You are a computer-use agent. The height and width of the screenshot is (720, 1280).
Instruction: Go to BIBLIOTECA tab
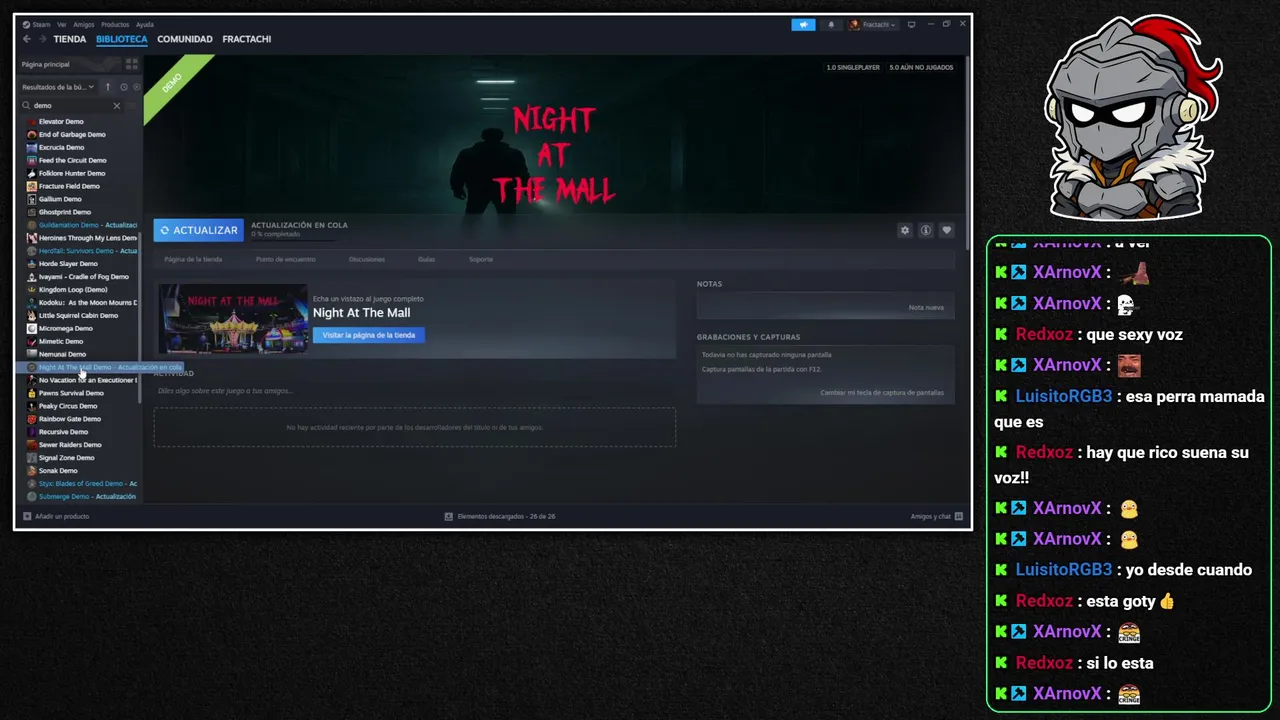coord(122,39)
